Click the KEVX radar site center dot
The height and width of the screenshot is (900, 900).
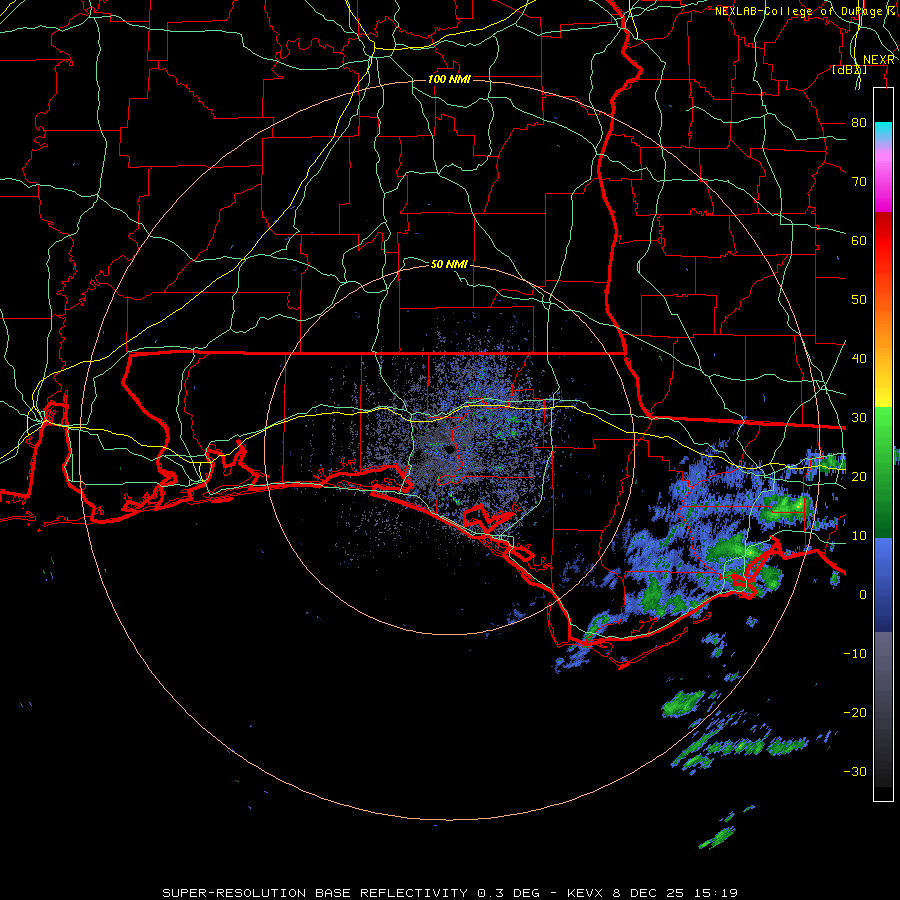pos(448,449)
